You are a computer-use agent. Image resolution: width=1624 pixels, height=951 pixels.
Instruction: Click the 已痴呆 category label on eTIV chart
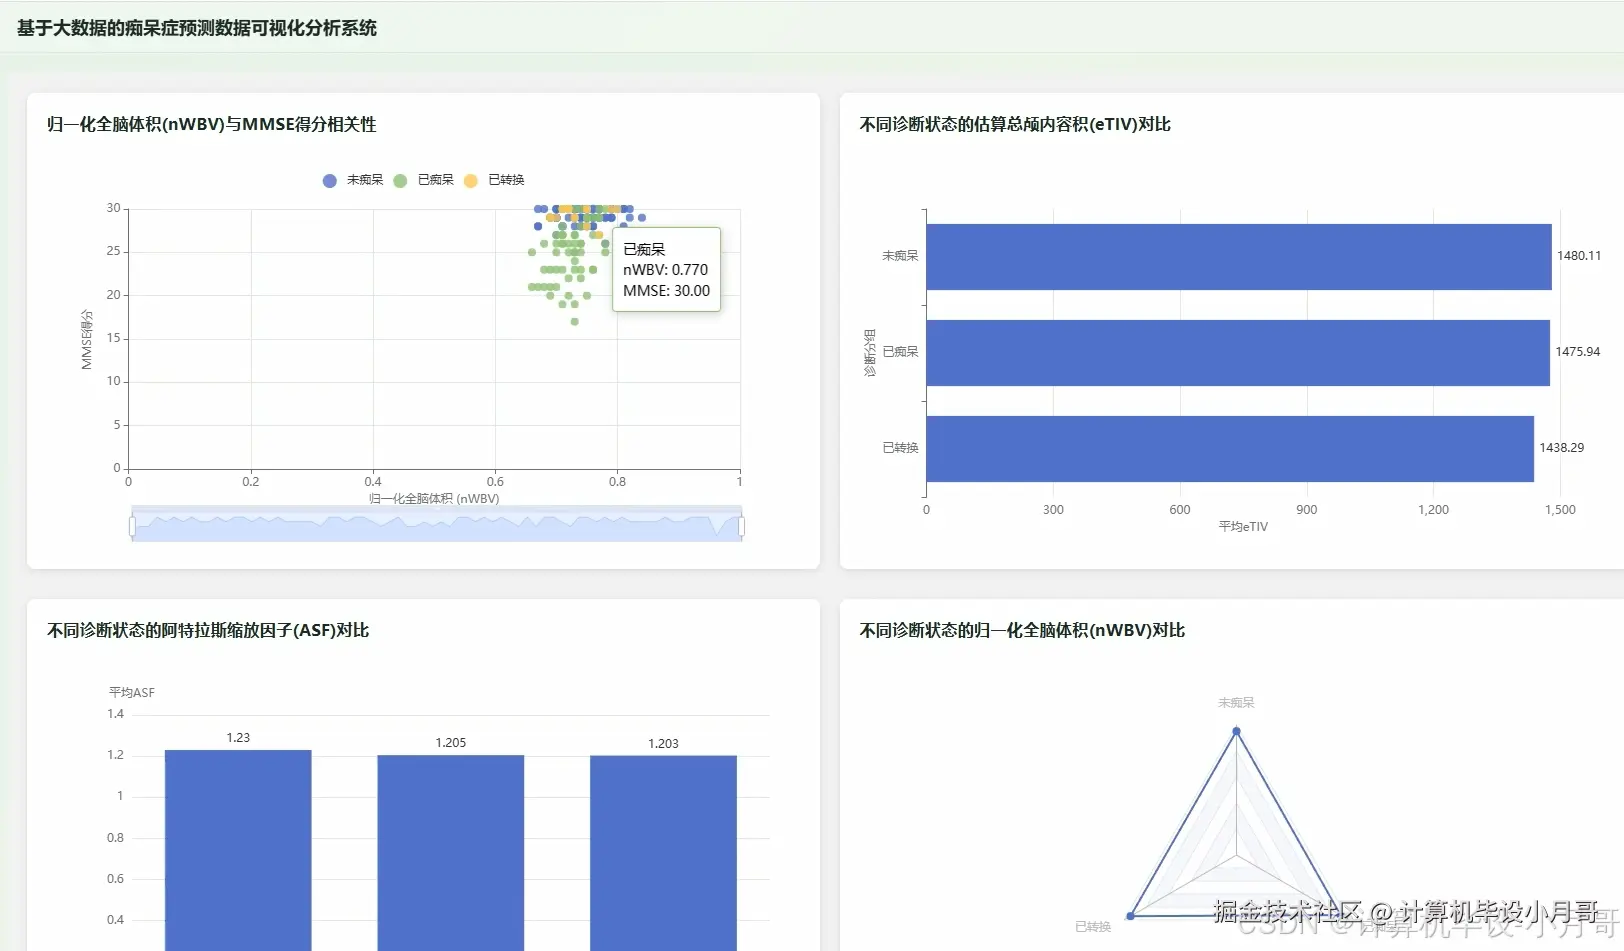coord(900,352)
